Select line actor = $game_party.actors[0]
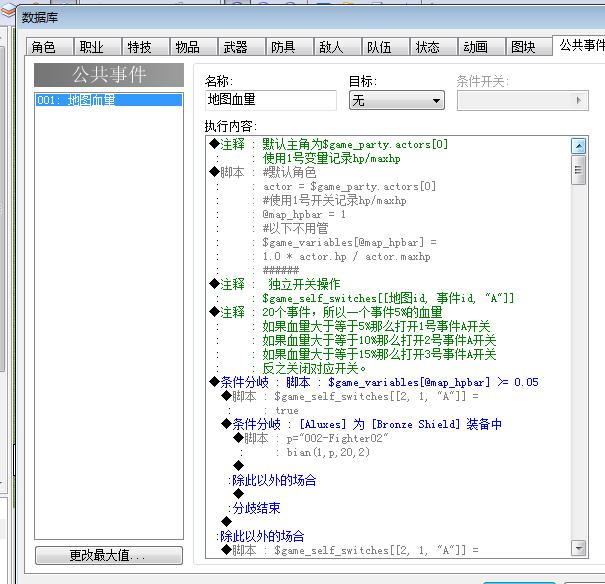The image size is (605, 584). (349, 187)
